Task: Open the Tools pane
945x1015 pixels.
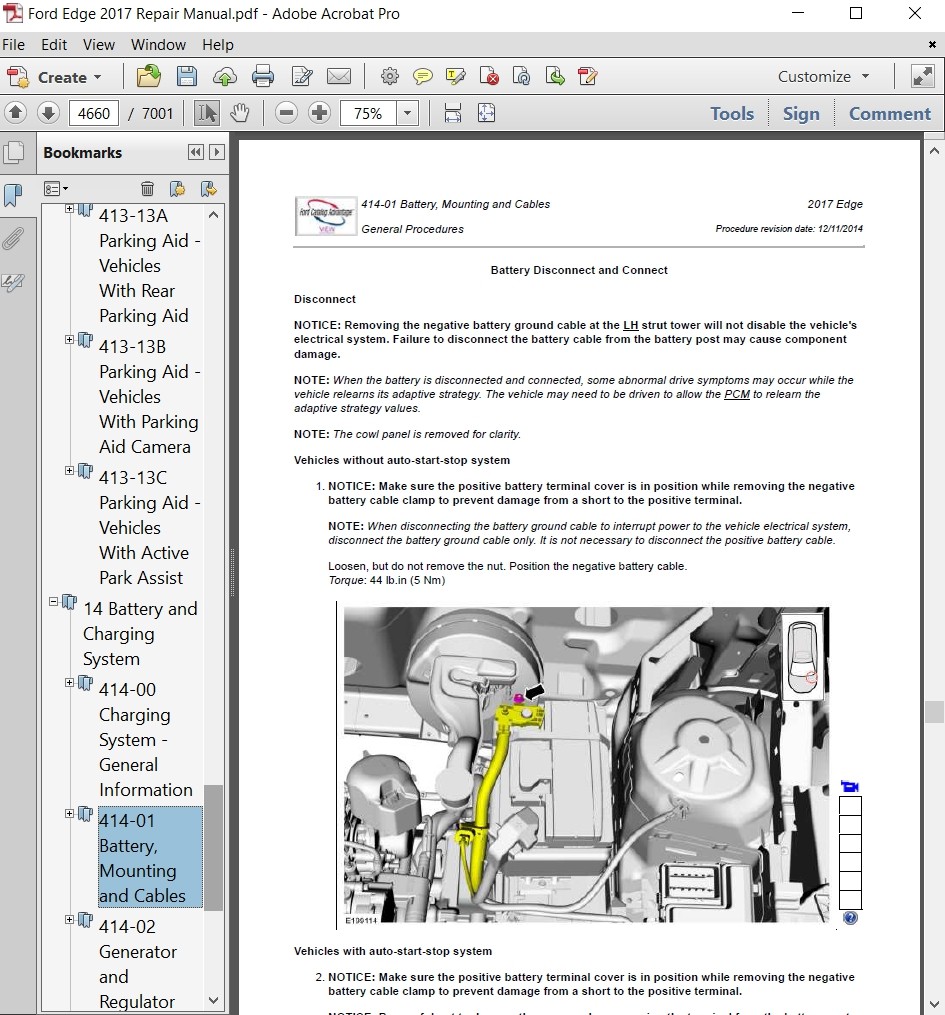Action: [x=731, y=113]
